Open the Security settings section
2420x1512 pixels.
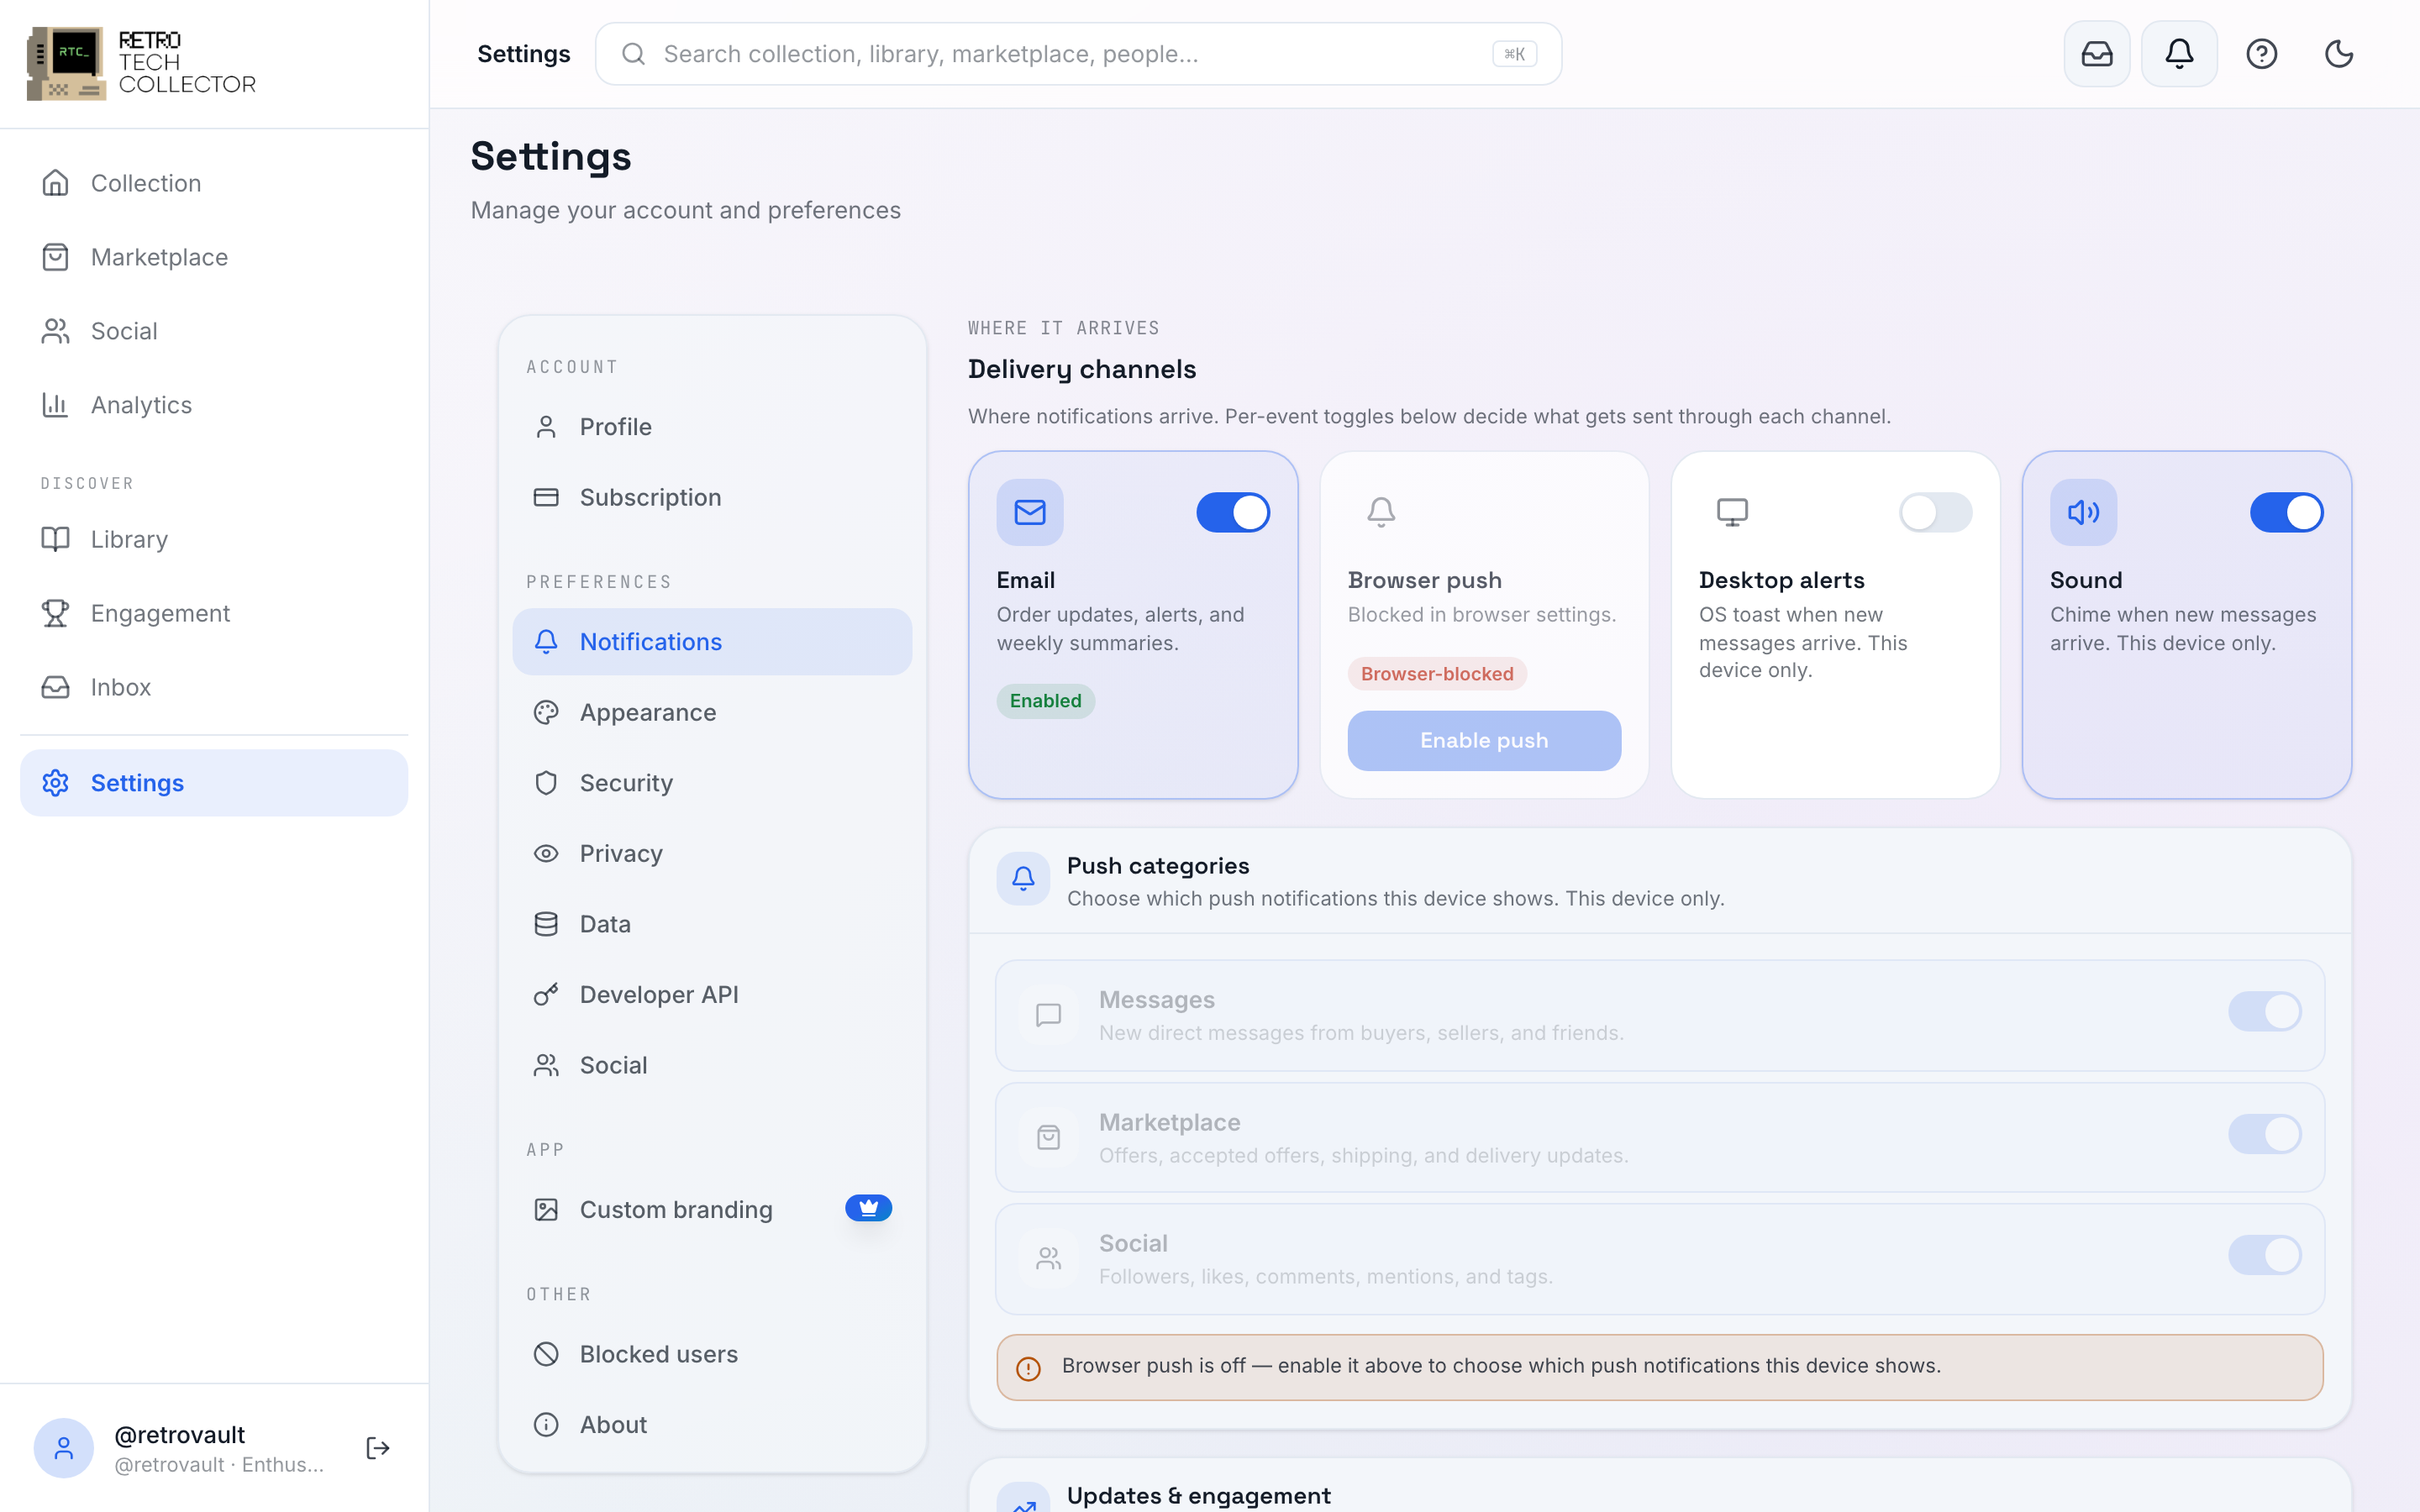tap(712, 783)
